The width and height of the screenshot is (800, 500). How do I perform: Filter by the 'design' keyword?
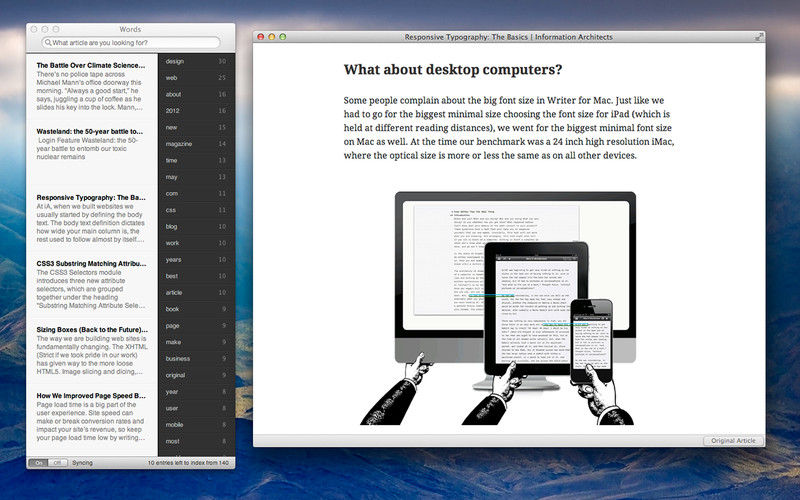(196, 61)
